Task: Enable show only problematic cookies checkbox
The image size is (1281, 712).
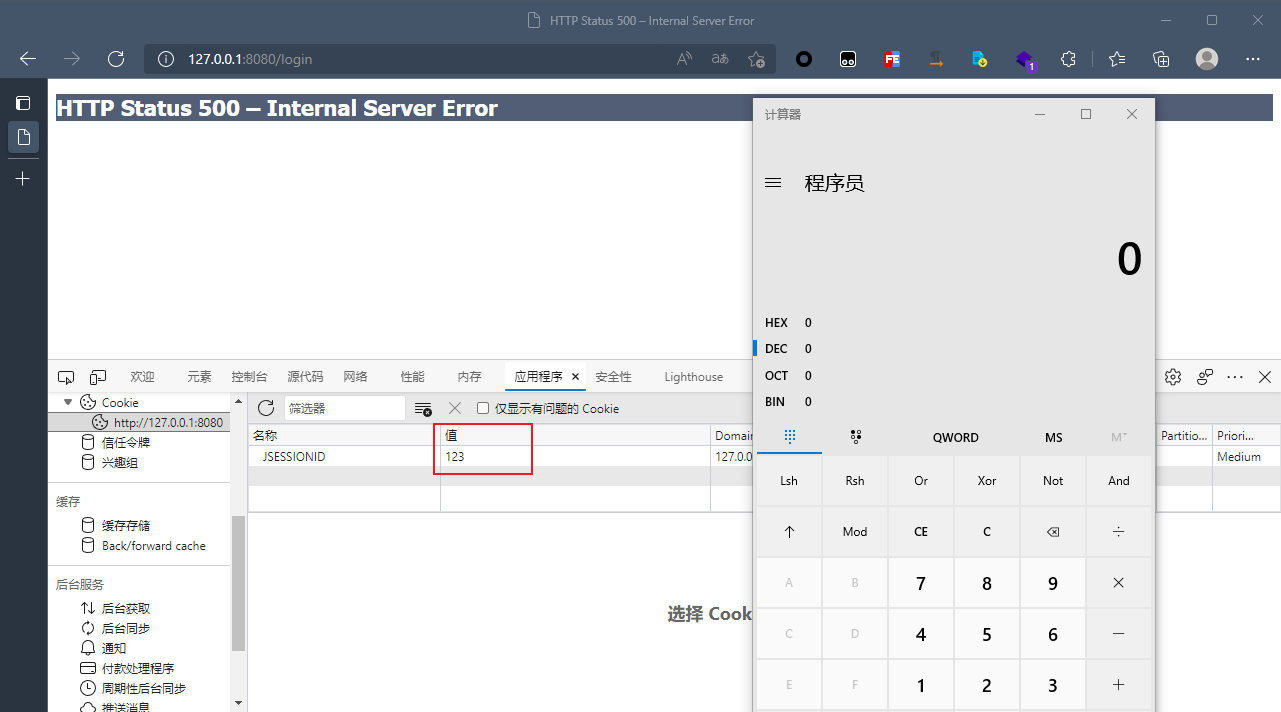Action: point(483,408)
